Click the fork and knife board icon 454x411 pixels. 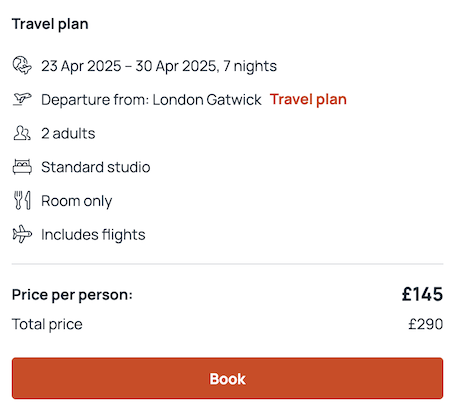point(22,200)
